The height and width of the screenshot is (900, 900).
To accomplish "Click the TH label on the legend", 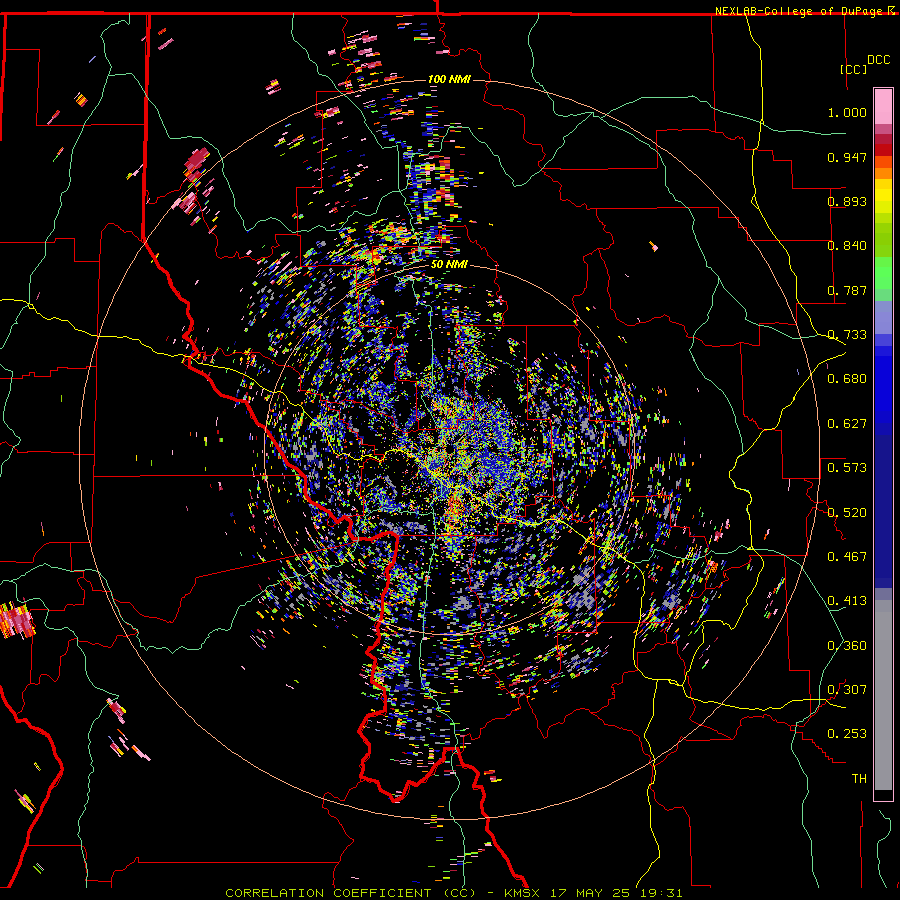I will coord(859,779).
